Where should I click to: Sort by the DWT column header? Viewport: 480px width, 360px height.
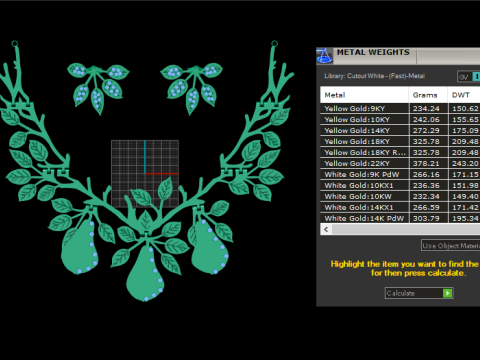point(464,95)
